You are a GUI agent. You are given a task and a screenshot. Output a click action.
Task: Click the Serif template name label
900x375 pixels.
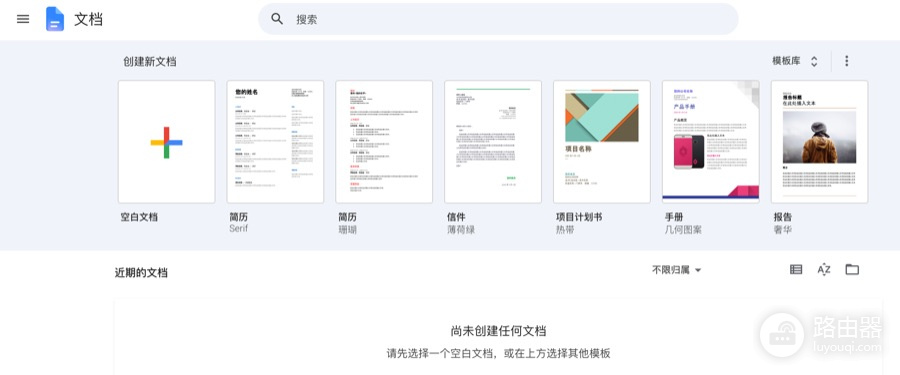[239, 229]
